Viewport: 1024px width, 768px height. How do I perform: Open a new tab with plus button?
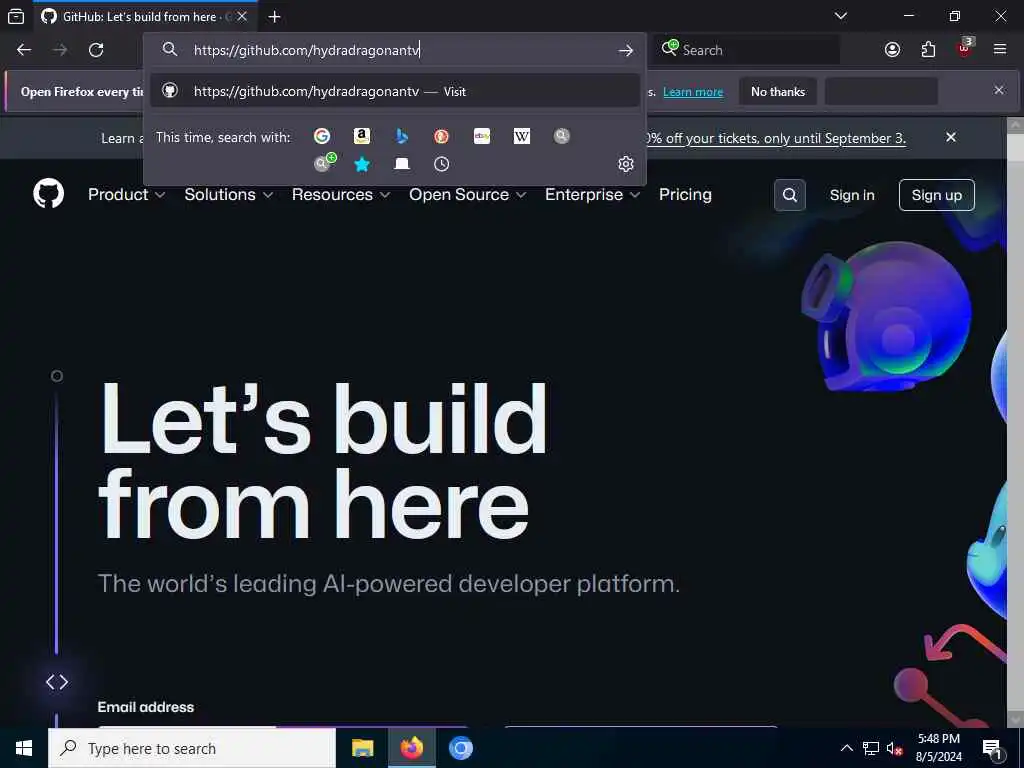click(274, 16)
